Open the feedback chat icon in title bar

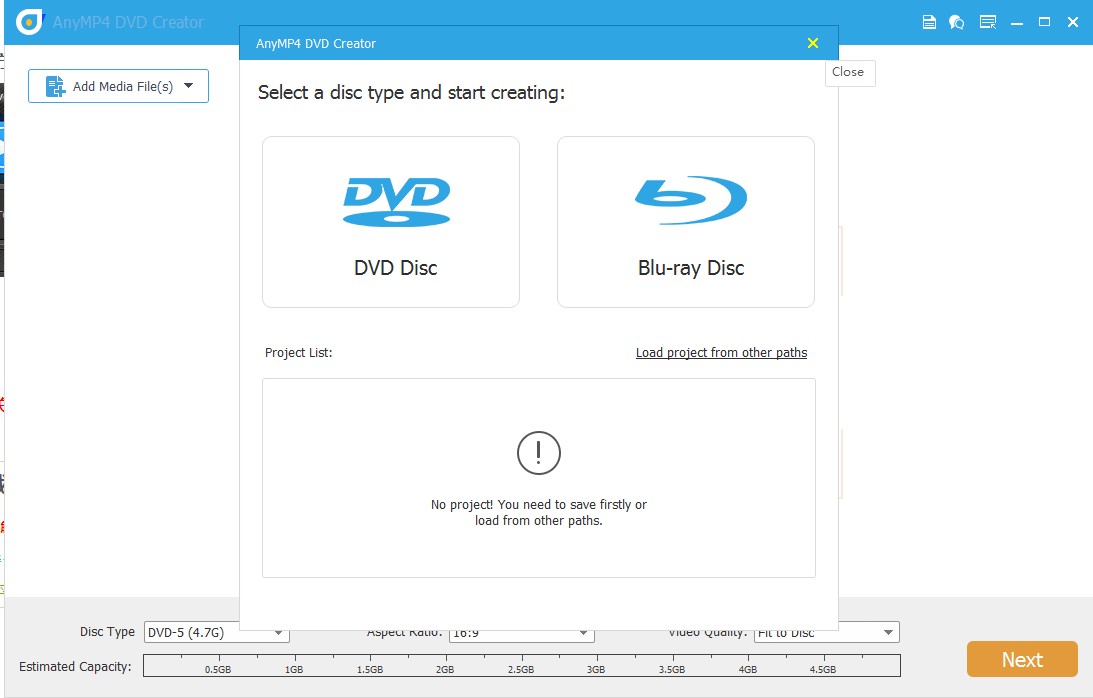tap(956, 22)
